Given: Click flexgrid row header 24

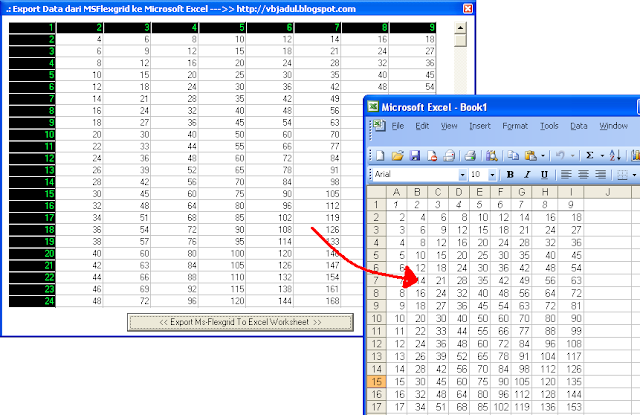Looking at the screenshot, I should click(32, 301).
